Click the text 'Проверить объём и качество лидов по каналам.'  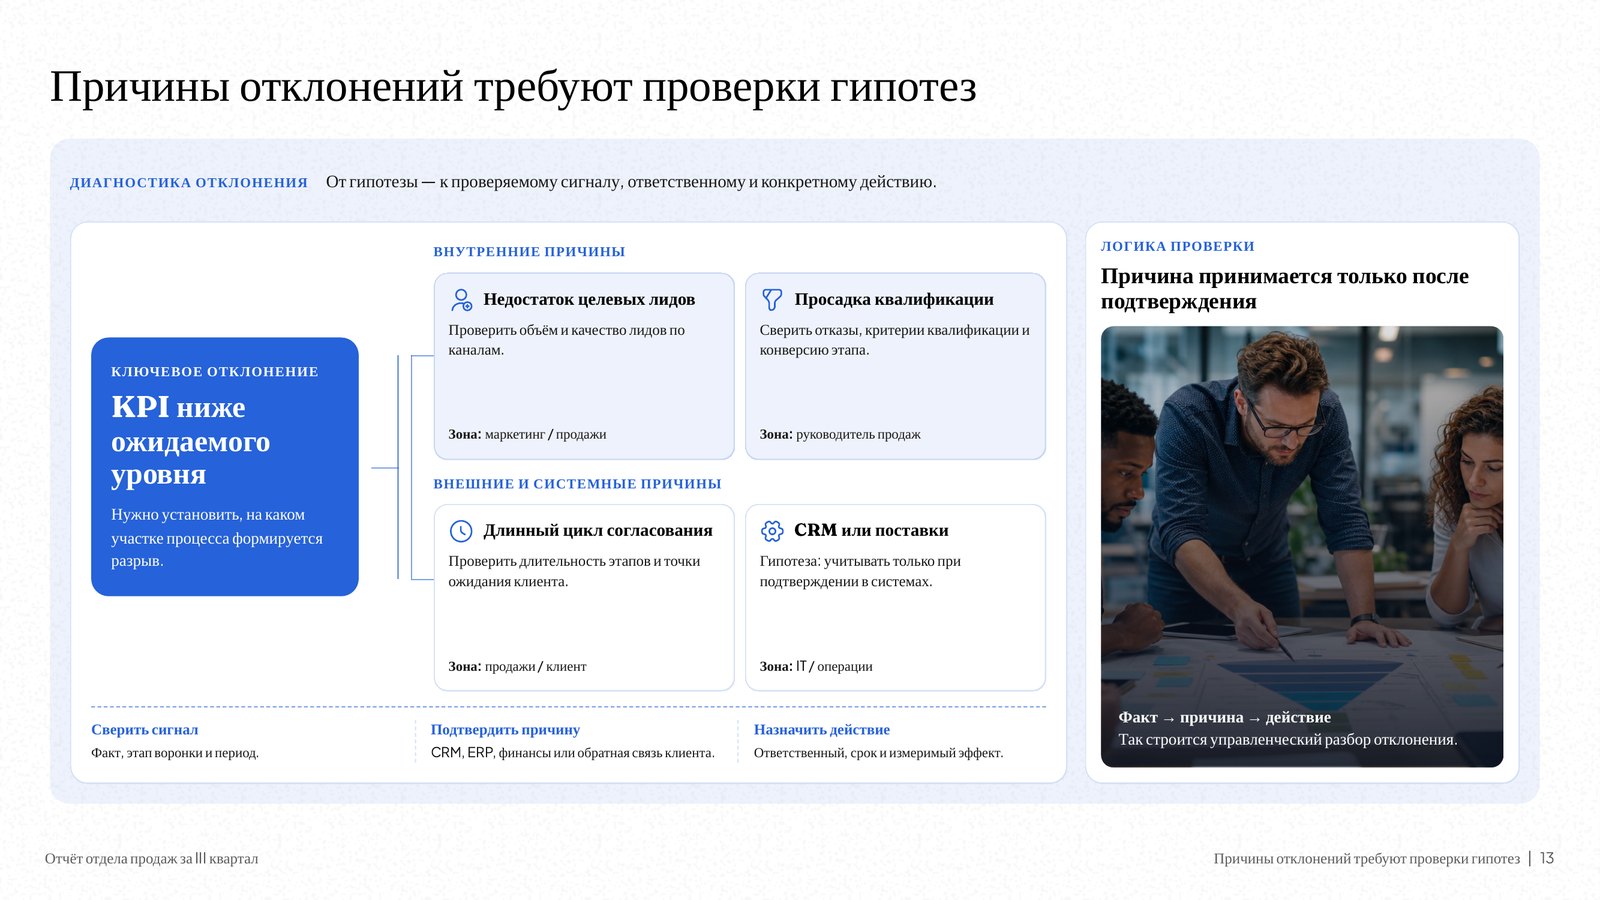[567, 340]
